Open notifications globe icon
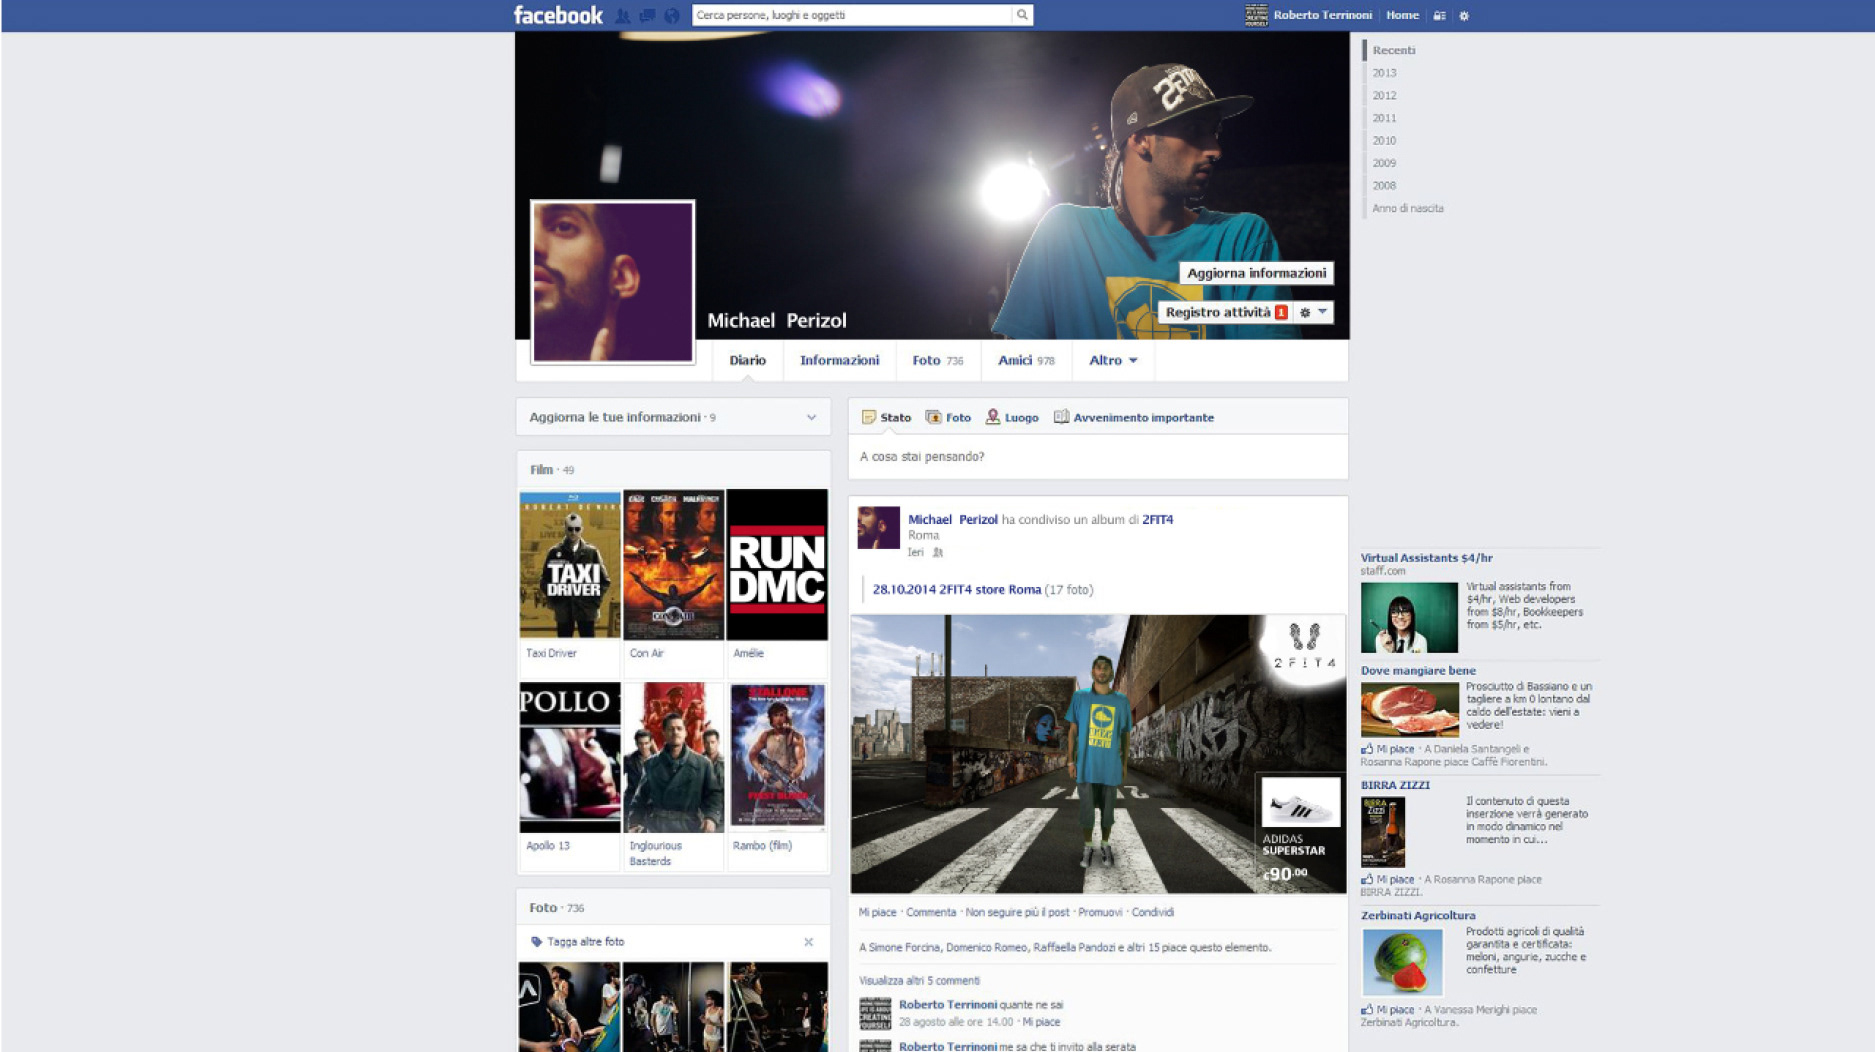The image size is (1875, 1052). (x=672, y=16)
